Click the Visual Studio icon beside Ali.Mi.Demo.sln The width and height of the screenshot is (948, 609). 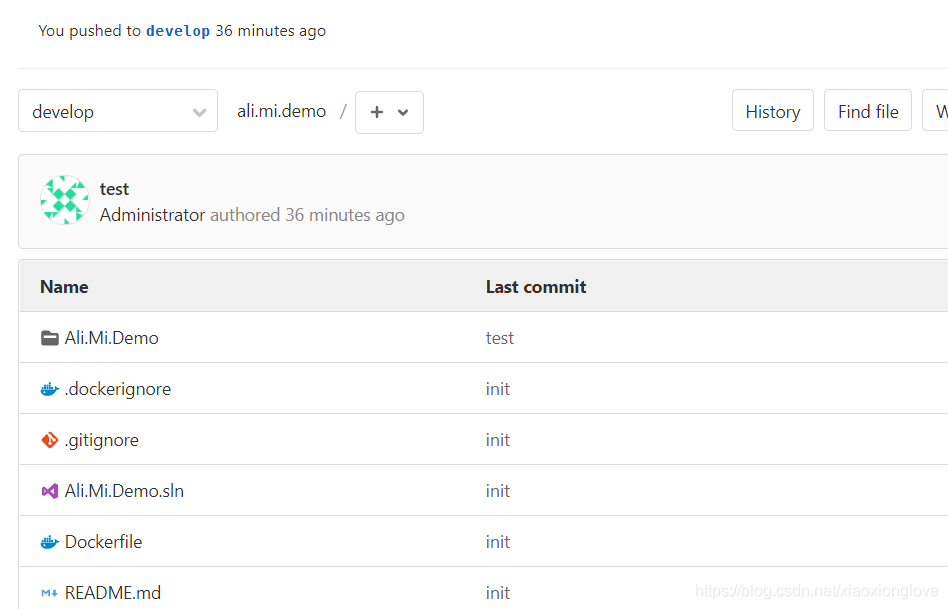(50, 490)
